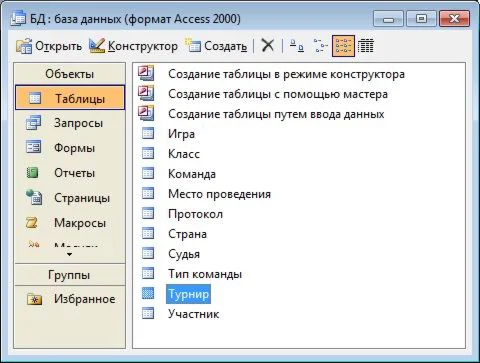Select the Страна table
480x363 pixels.
point(187,234)
